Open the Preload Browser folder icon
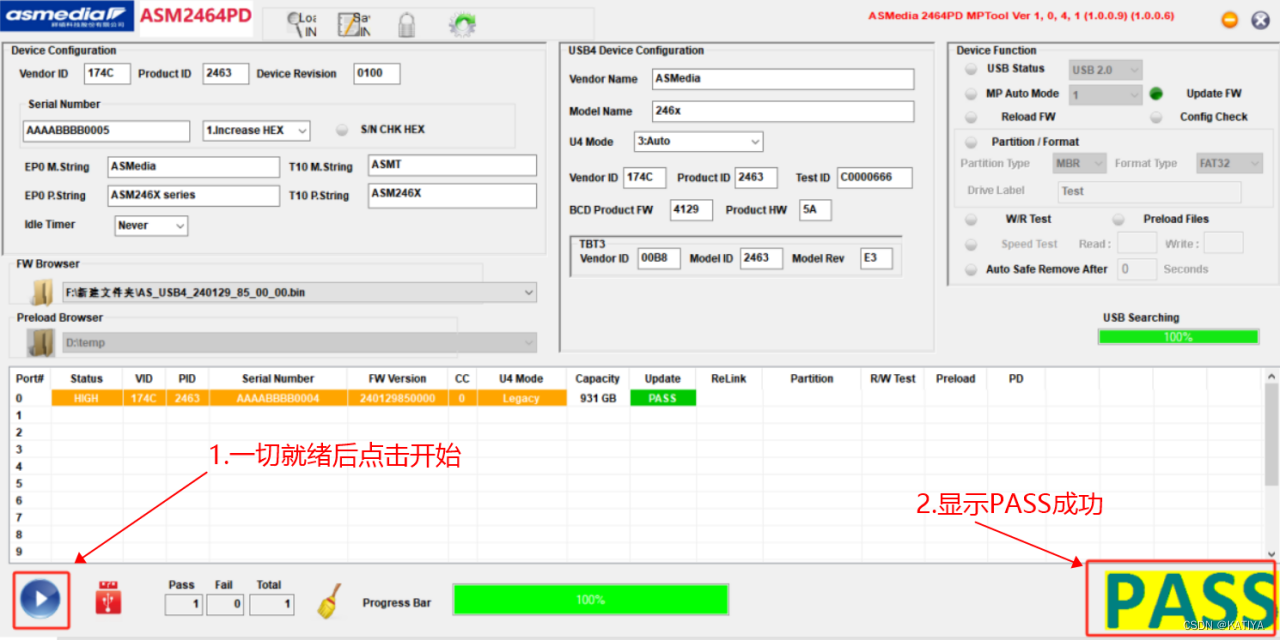Image resolution: width=1280 pixels, height=640 pixels. (x=42, y=343)
